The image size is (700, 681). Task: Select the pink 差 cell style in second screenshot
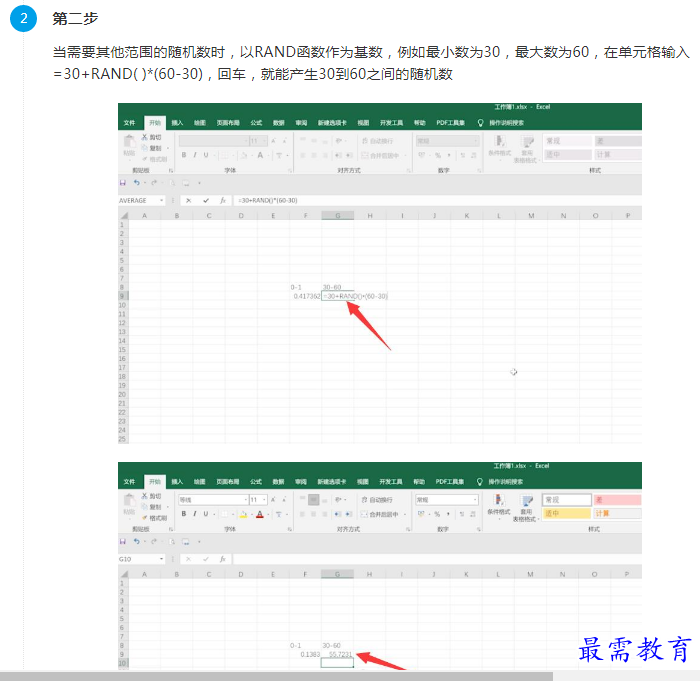(617, 500)
